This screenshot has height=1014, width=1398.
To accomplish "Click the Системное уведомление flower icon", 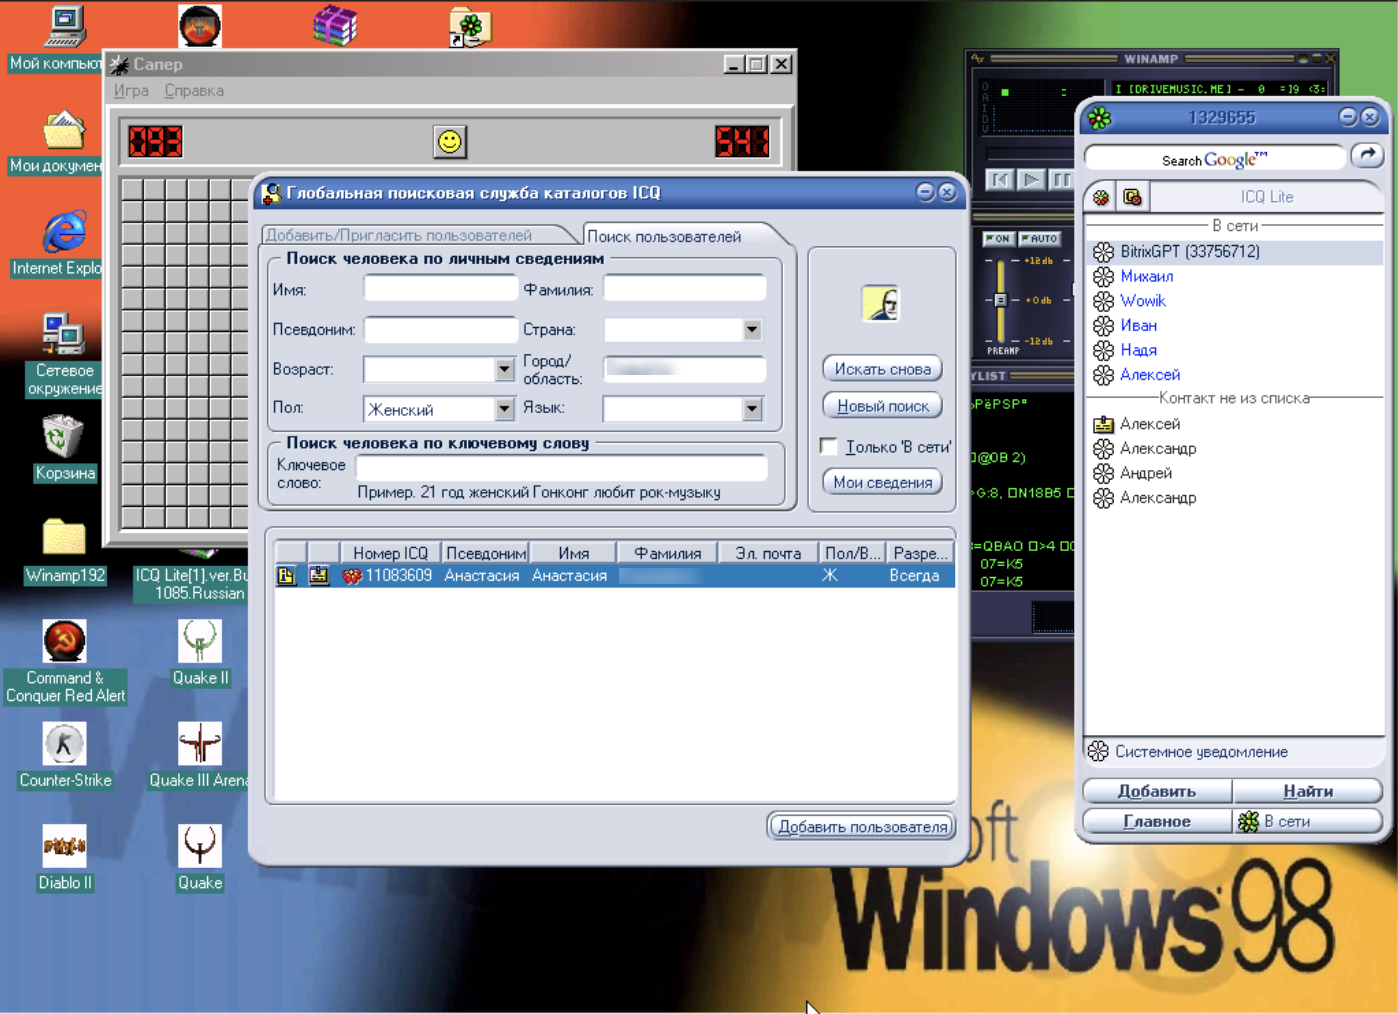I will [1098, 751].
